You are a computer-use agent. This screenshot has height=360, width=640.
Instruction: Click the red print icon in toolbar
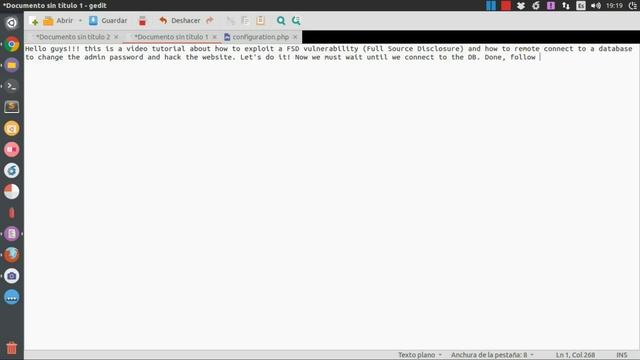click(142, 21)
